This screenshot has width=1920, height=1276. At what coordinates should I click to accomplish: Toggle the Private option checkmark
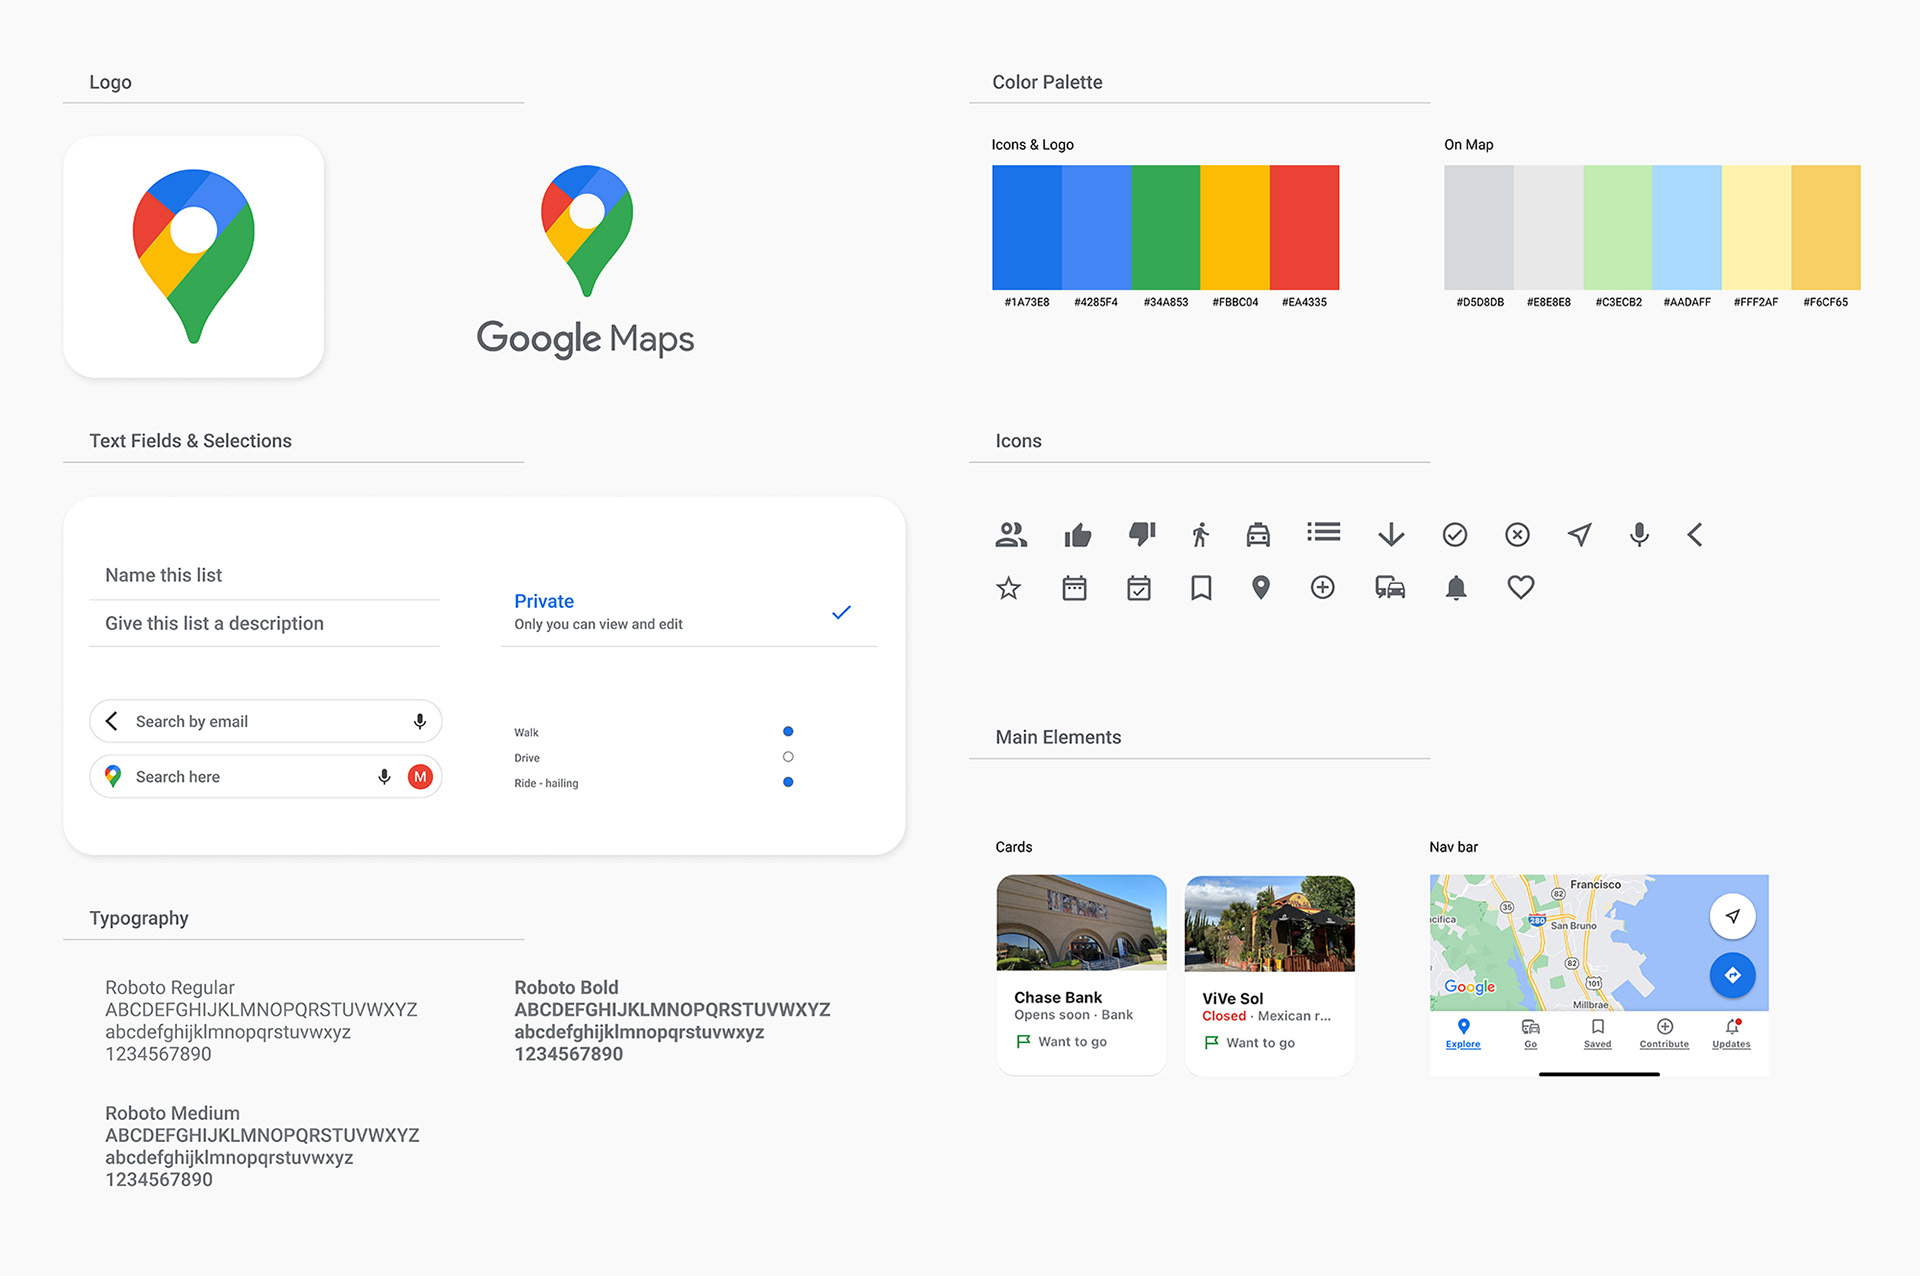tap(841, 612)
